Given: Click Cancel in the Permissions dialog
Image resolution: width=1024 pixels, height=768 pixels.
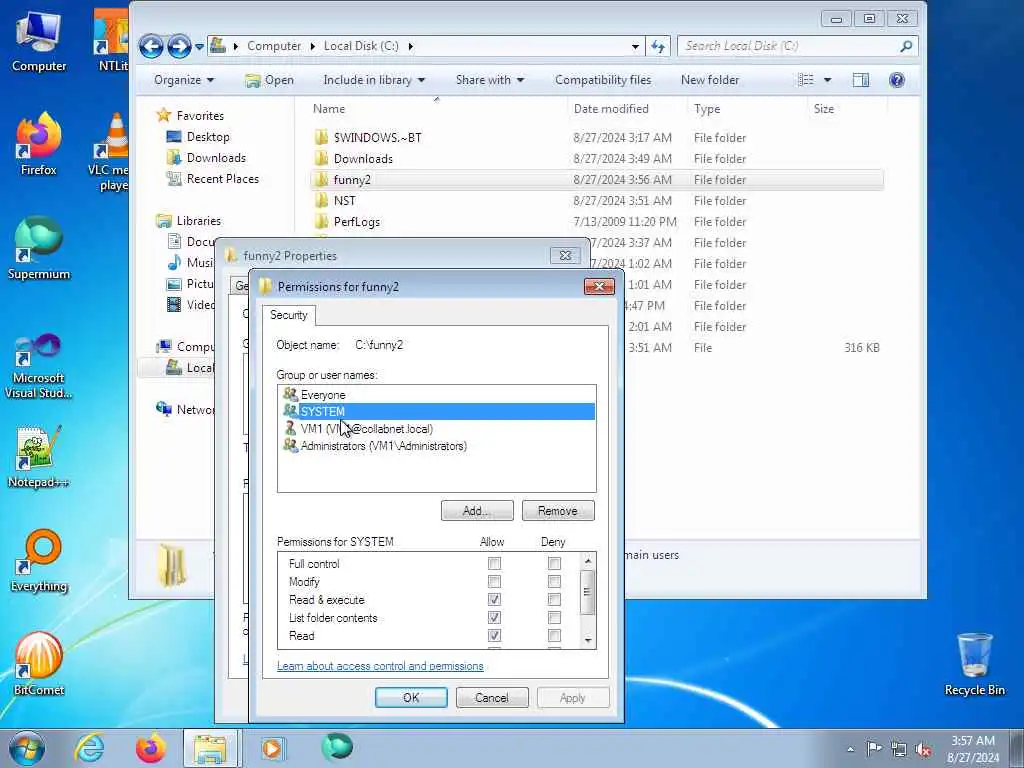Looking at the screenshot, I should tap(492, 697).
